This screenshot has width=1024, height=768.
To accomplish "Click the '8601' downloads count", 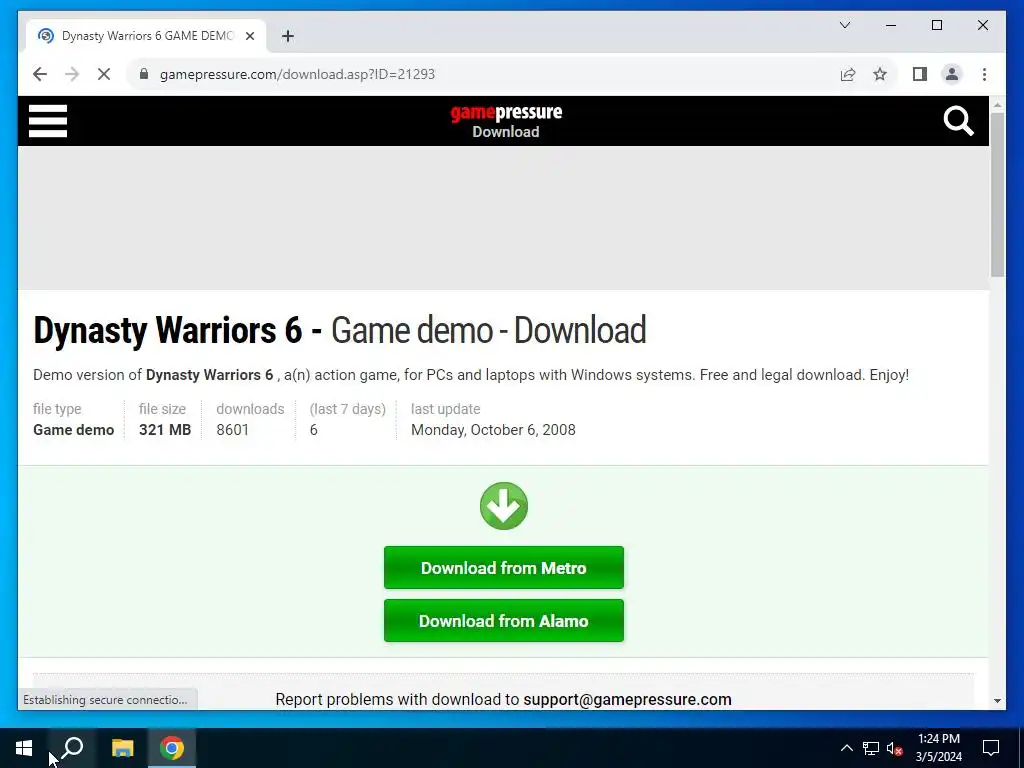I will point(232,430).
